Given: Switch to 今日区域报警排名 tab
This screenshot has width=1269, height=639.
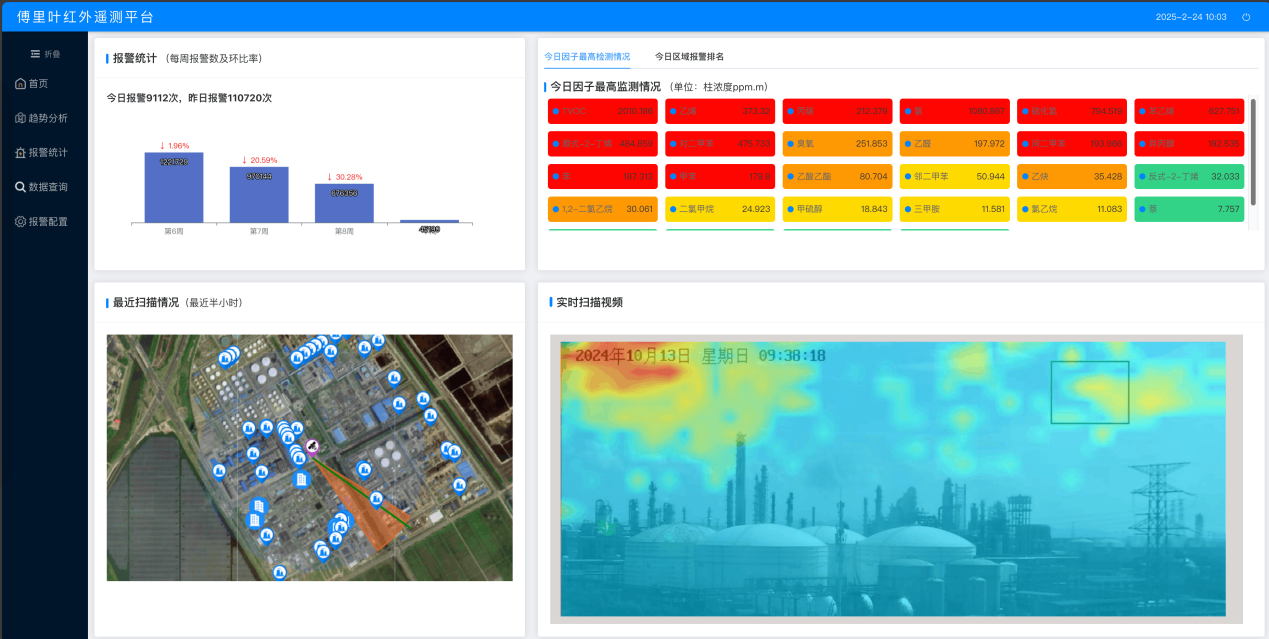Looking at the screenshot, I should [x=689, y=57].
